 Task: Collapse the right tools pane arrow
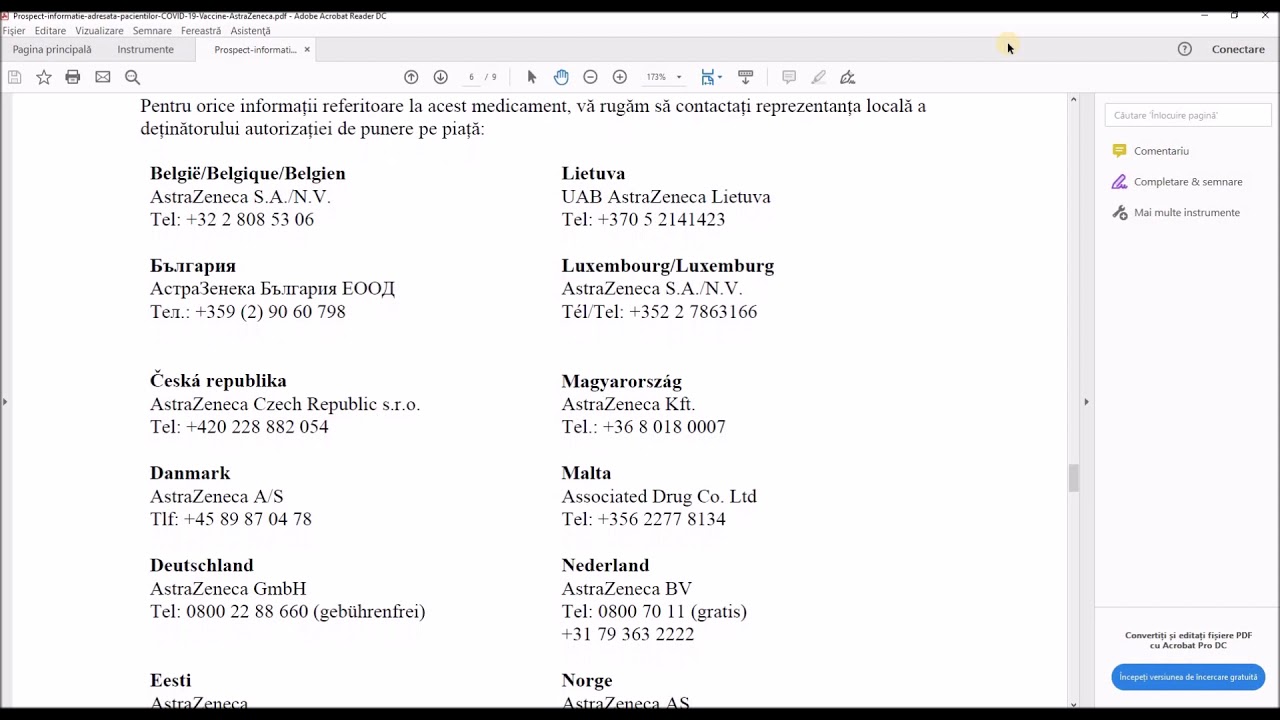(1086, 401)
